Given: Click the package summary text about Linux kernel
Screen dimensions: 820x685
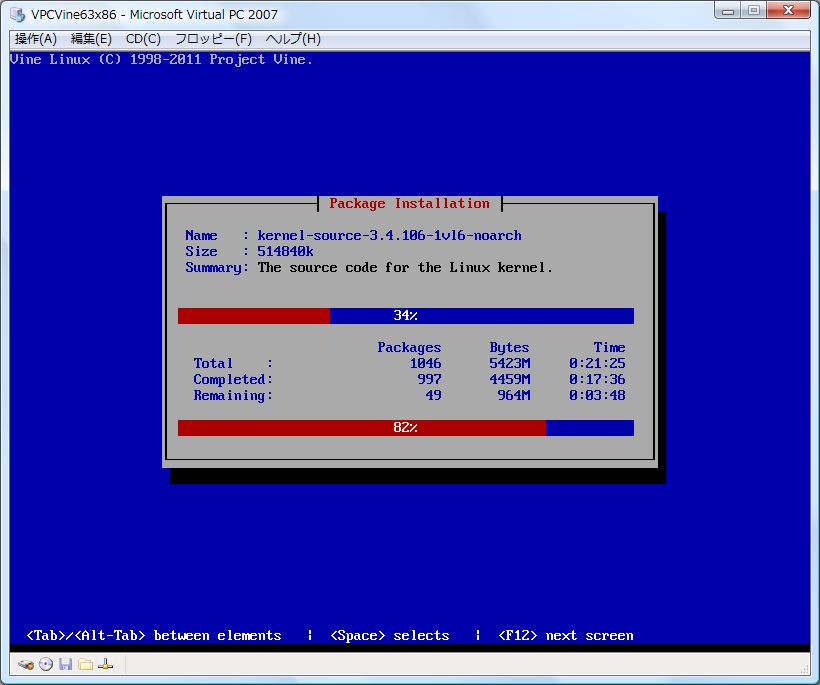Looking at the screenshot, I should click(405, 268).
